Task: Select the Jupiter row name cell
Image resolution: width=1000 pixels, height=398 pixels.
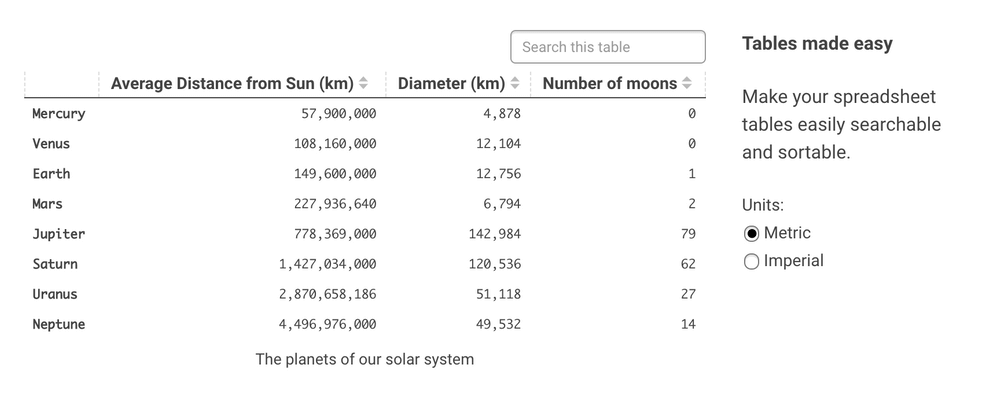Action: pyautogui.click(x=59, y=233)
